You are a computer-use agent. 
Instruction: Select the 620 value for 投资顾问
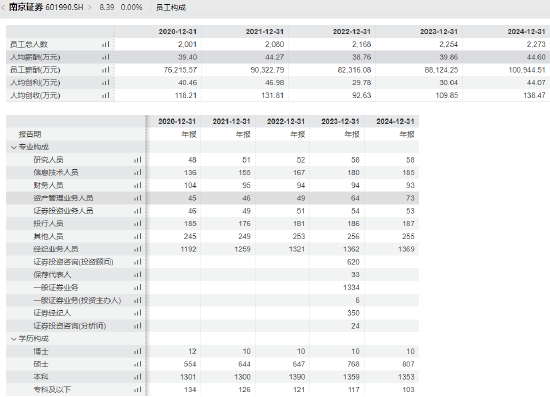[x=354, y=262]
